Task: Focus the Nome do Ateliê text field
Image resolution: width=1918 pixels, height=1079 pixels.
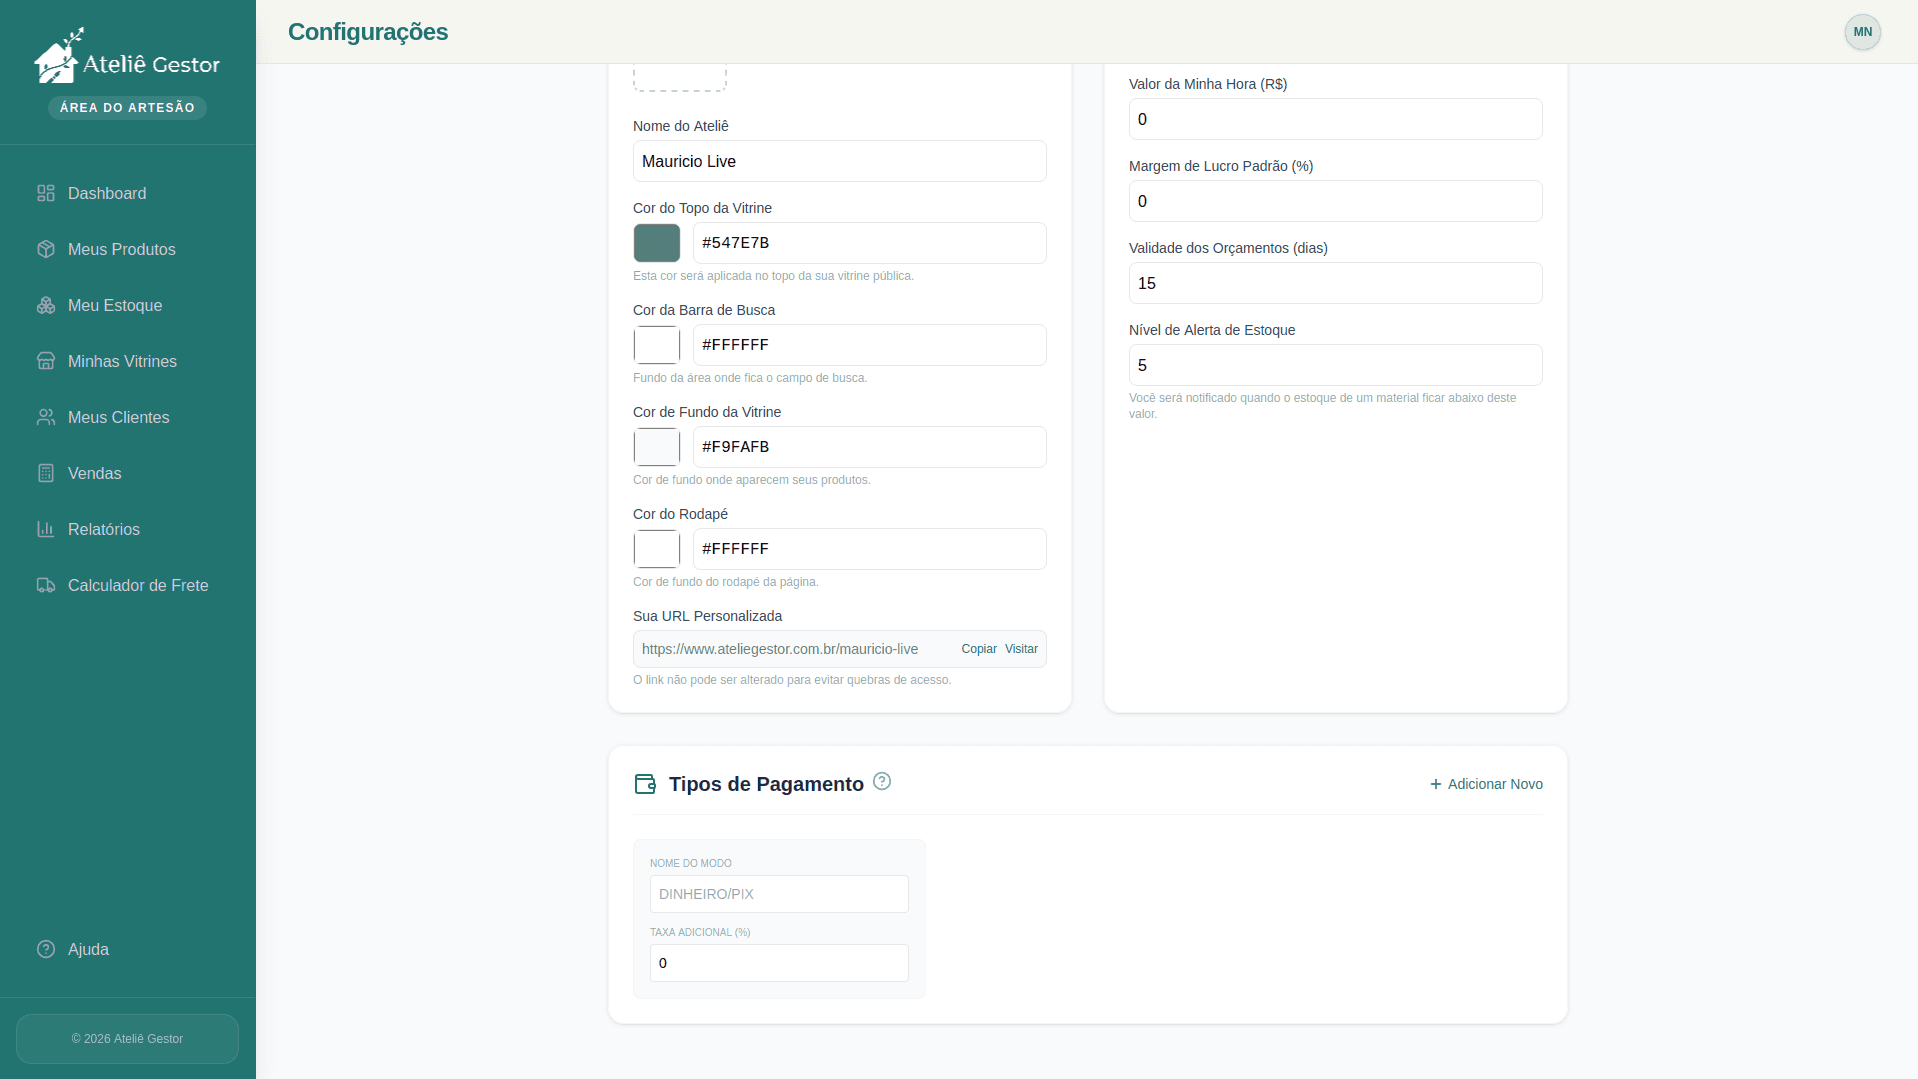Action: click(839, 161)
